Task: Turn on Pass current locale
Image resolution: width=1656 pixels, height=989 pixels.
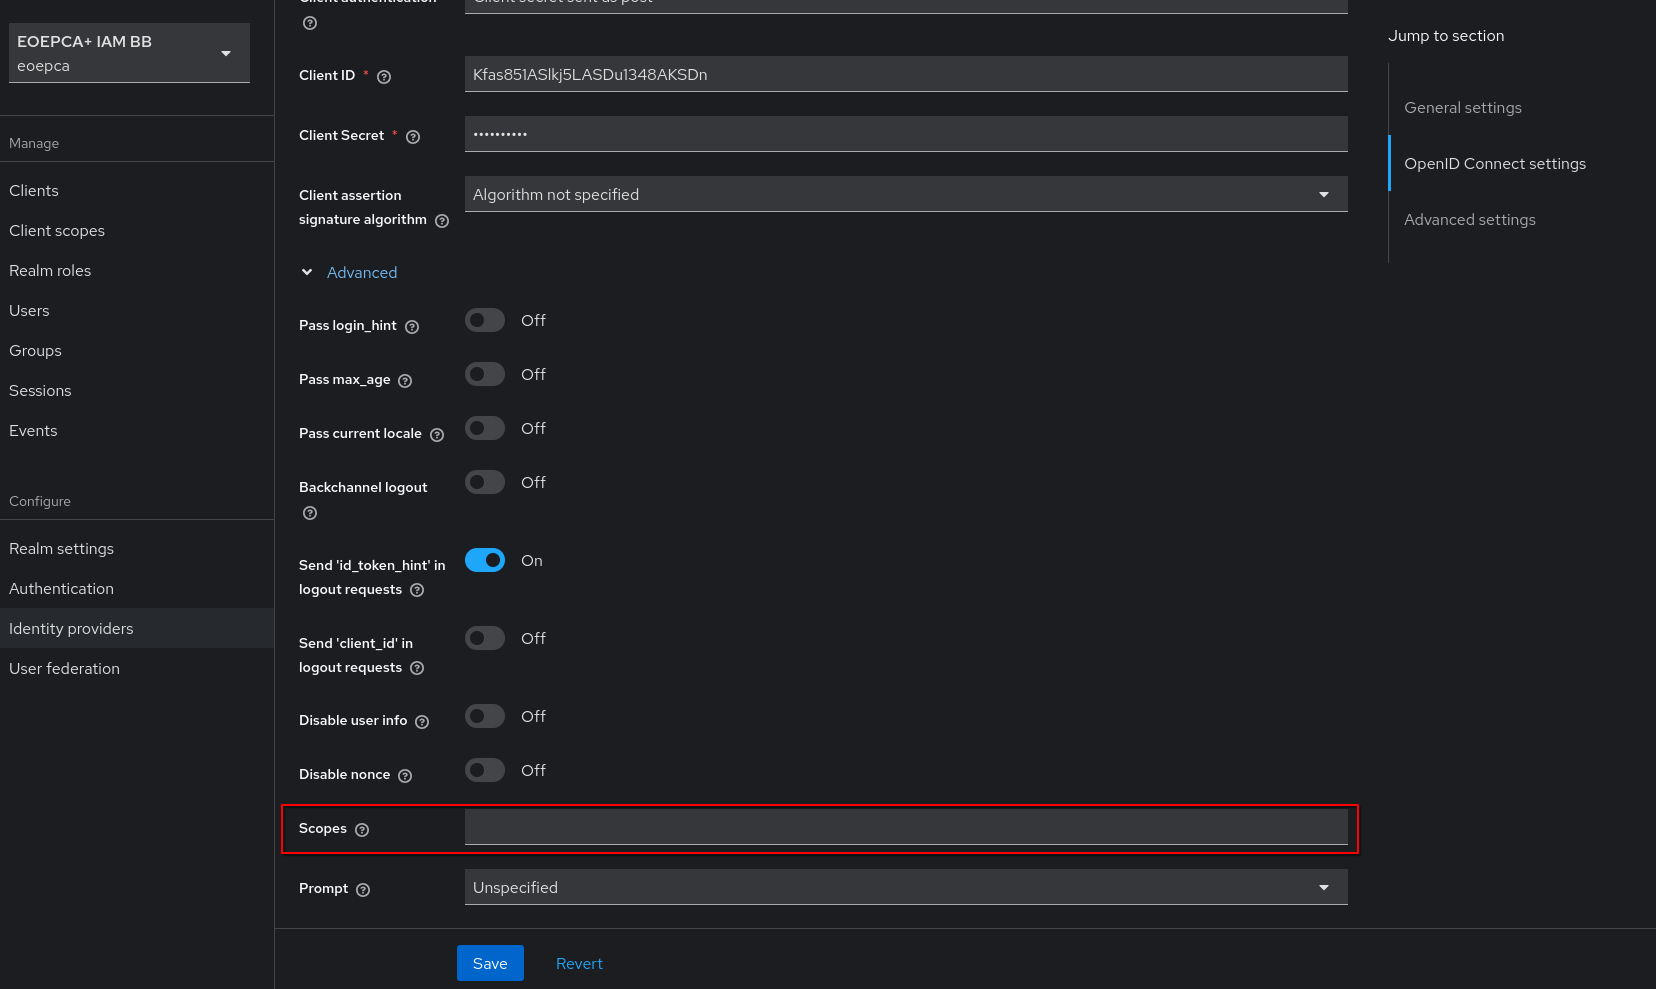Action: [x=485, y=428]
